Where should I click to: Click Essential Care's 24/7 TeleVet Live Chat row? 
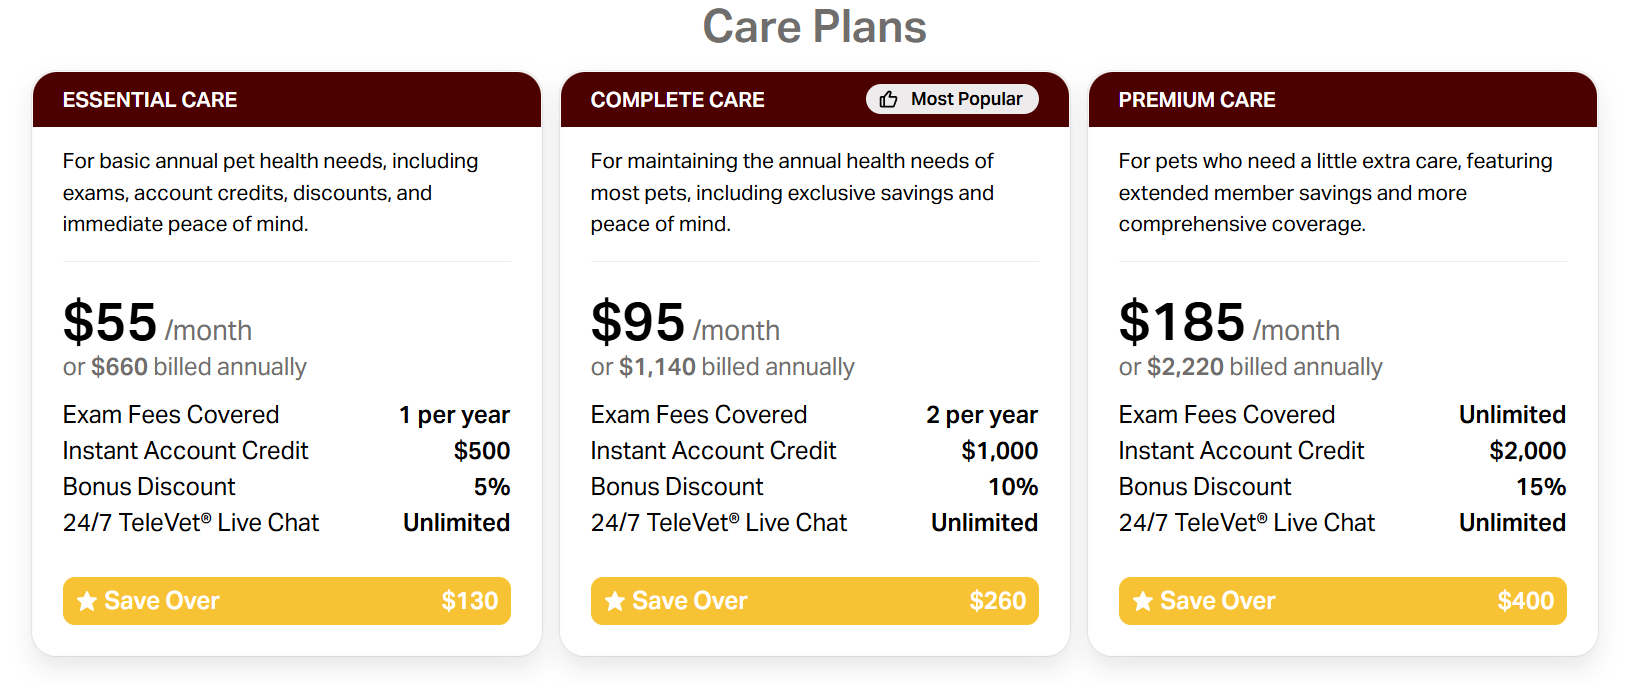click(x=287, y=523)
